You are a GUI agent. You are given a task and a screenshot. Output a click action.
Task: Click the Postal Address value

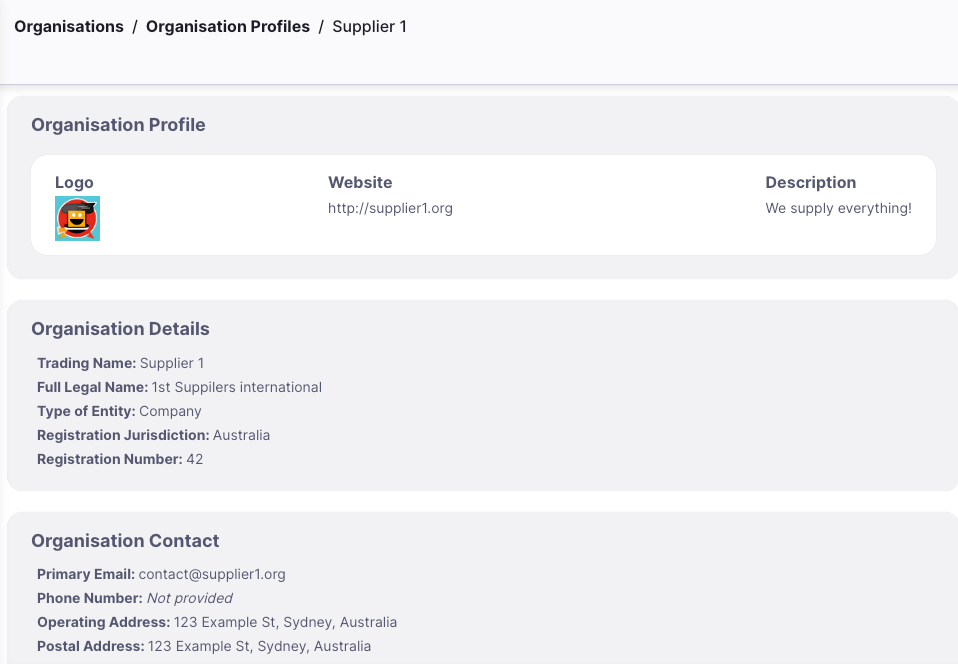pyautogui.click(x=259, y=646)
